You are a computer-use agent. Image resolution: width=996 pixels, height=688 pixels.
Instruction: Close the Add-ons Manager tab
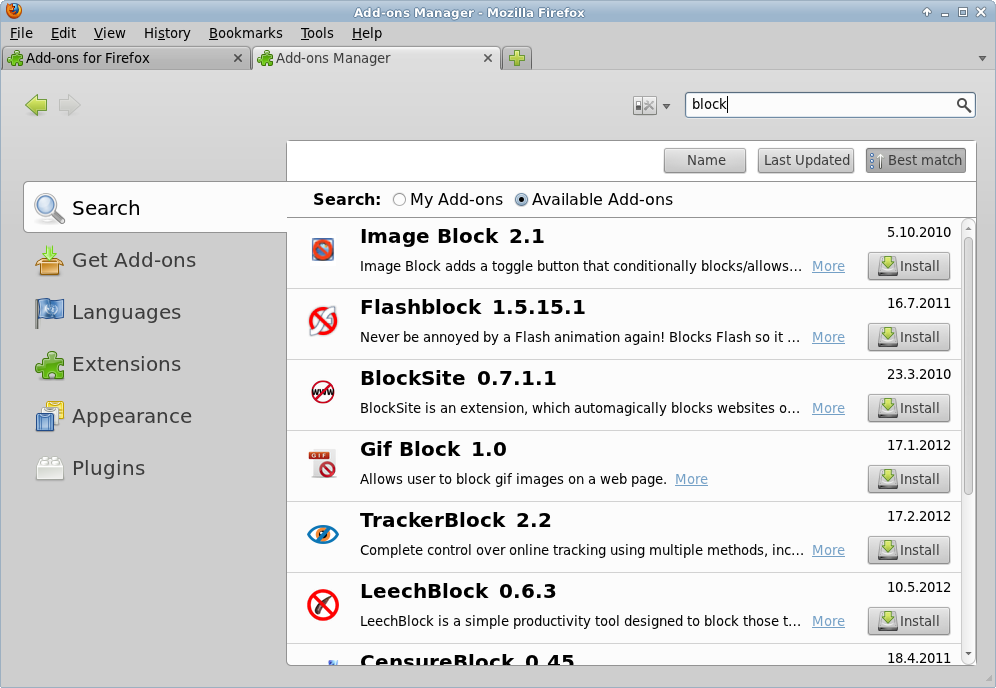tap(488, 58)
